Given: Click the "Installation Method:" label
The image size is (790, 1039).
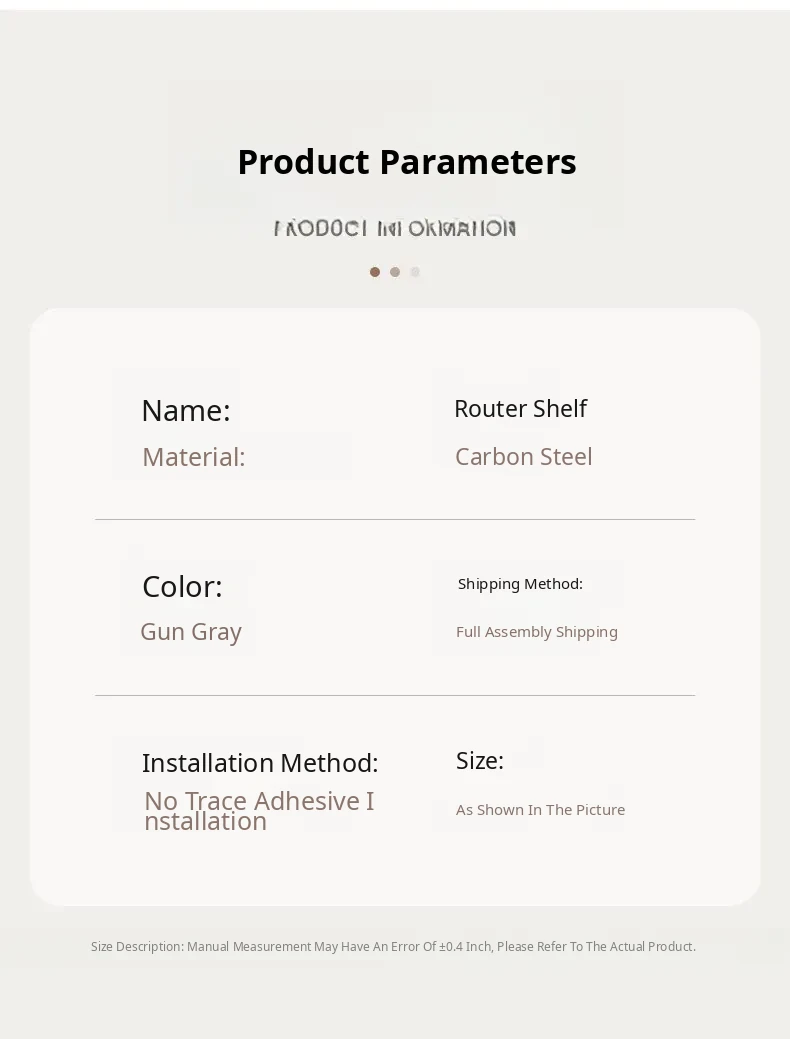Looking at the screenshot, I should coord(260,763).
